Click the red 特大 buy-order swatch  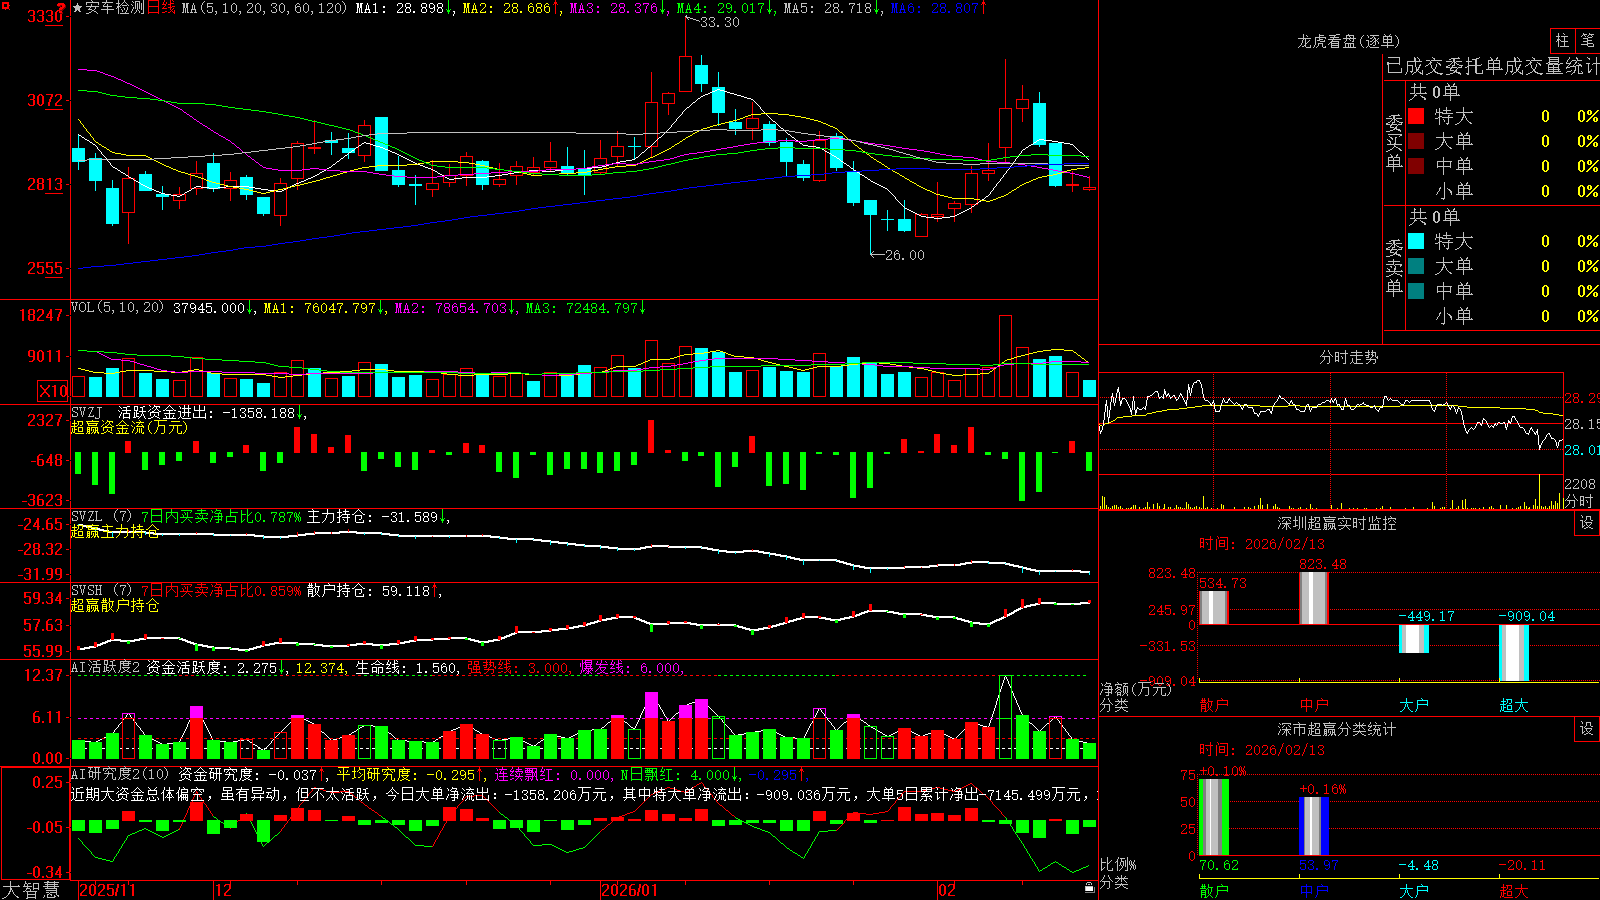(x=1416, y=117)
